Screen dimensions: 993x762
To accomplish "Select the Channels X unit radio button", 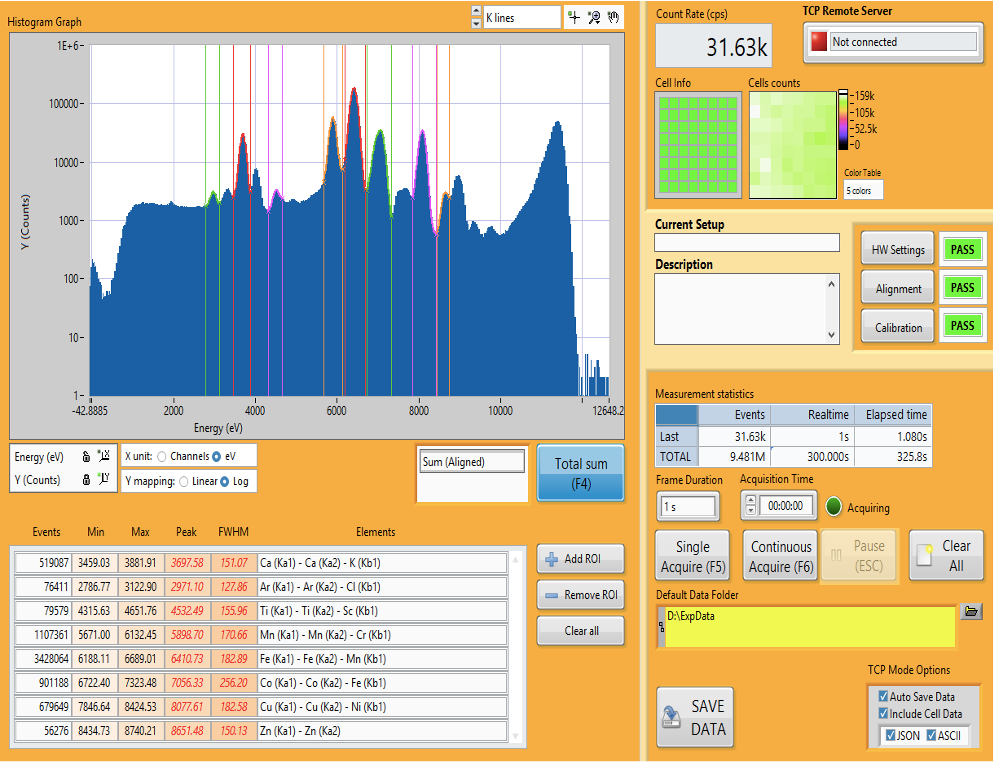I will click(x=162, y=456).
